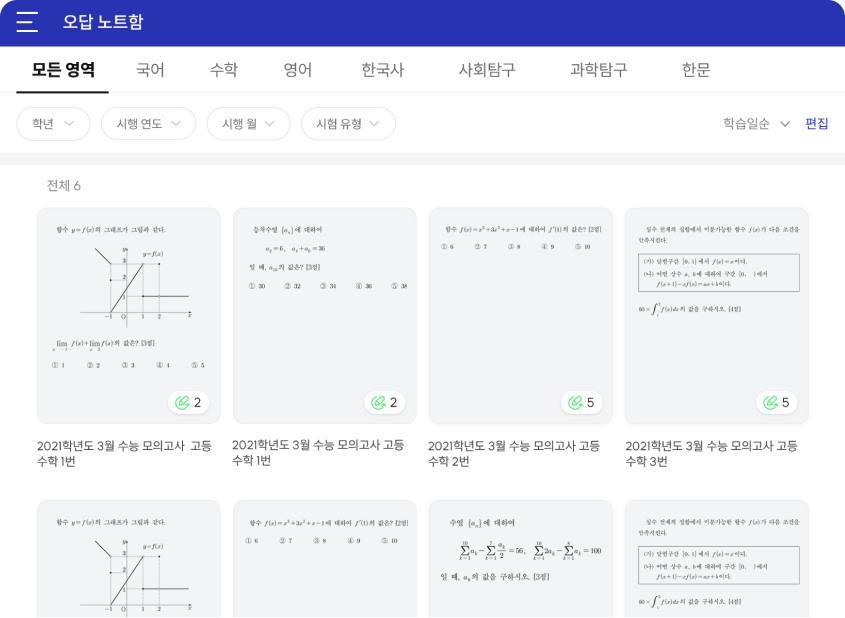This screenshot has height=618, width=845.
Task: Expand the 학년 filter dropdown
Action: (53, 124)
